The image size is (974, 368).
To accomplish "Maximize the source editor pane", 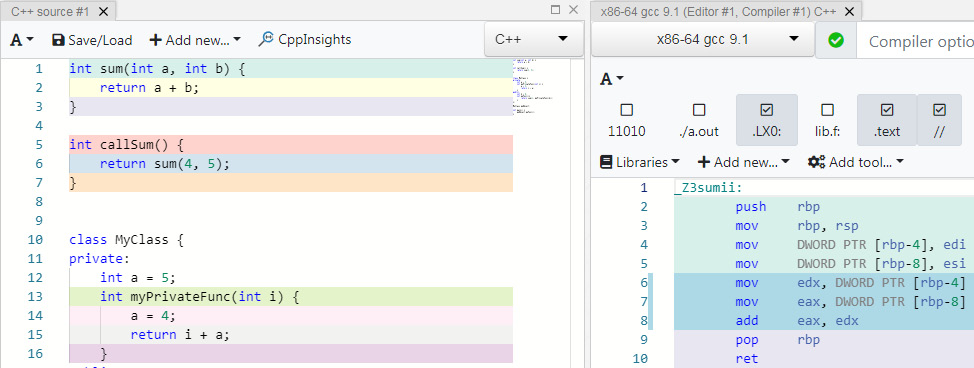I will (555, 9).
